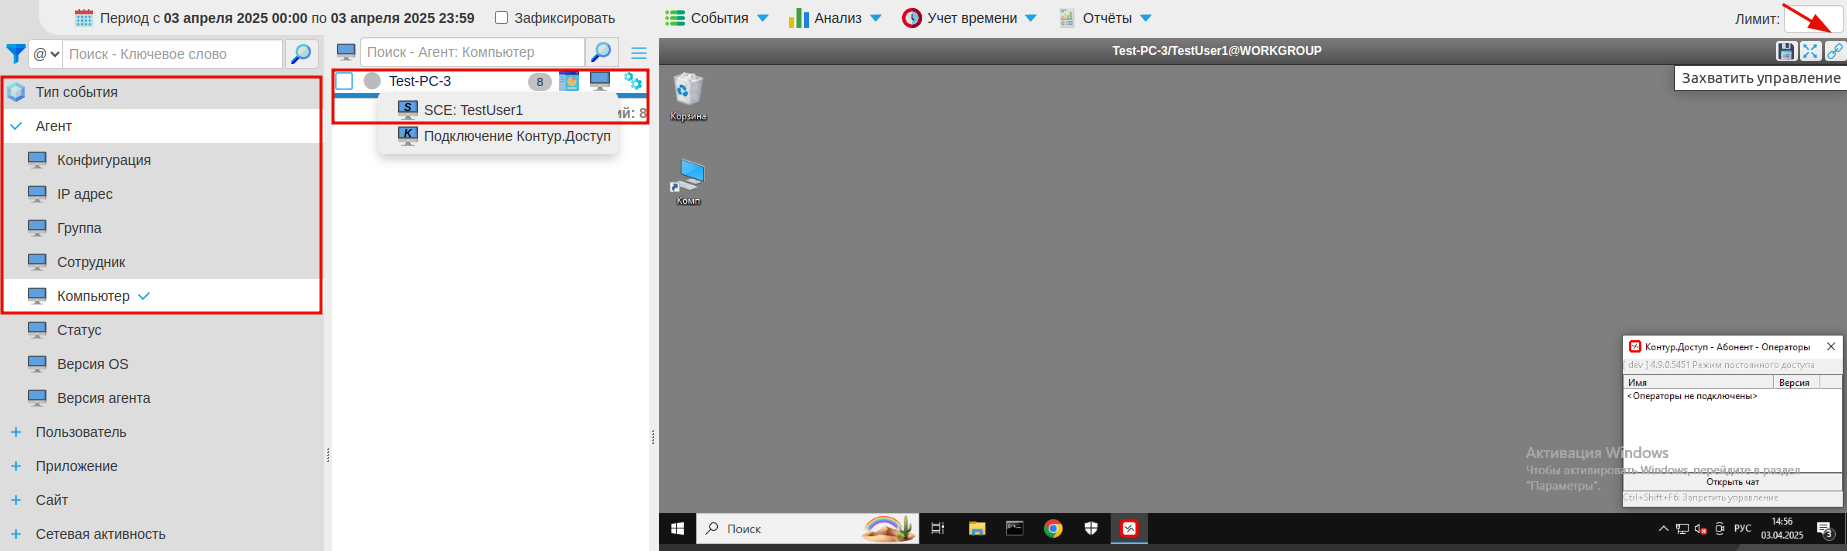1847x551 pixels.
Task: Click the blue funnel filter icon
Action: [16, 54]
